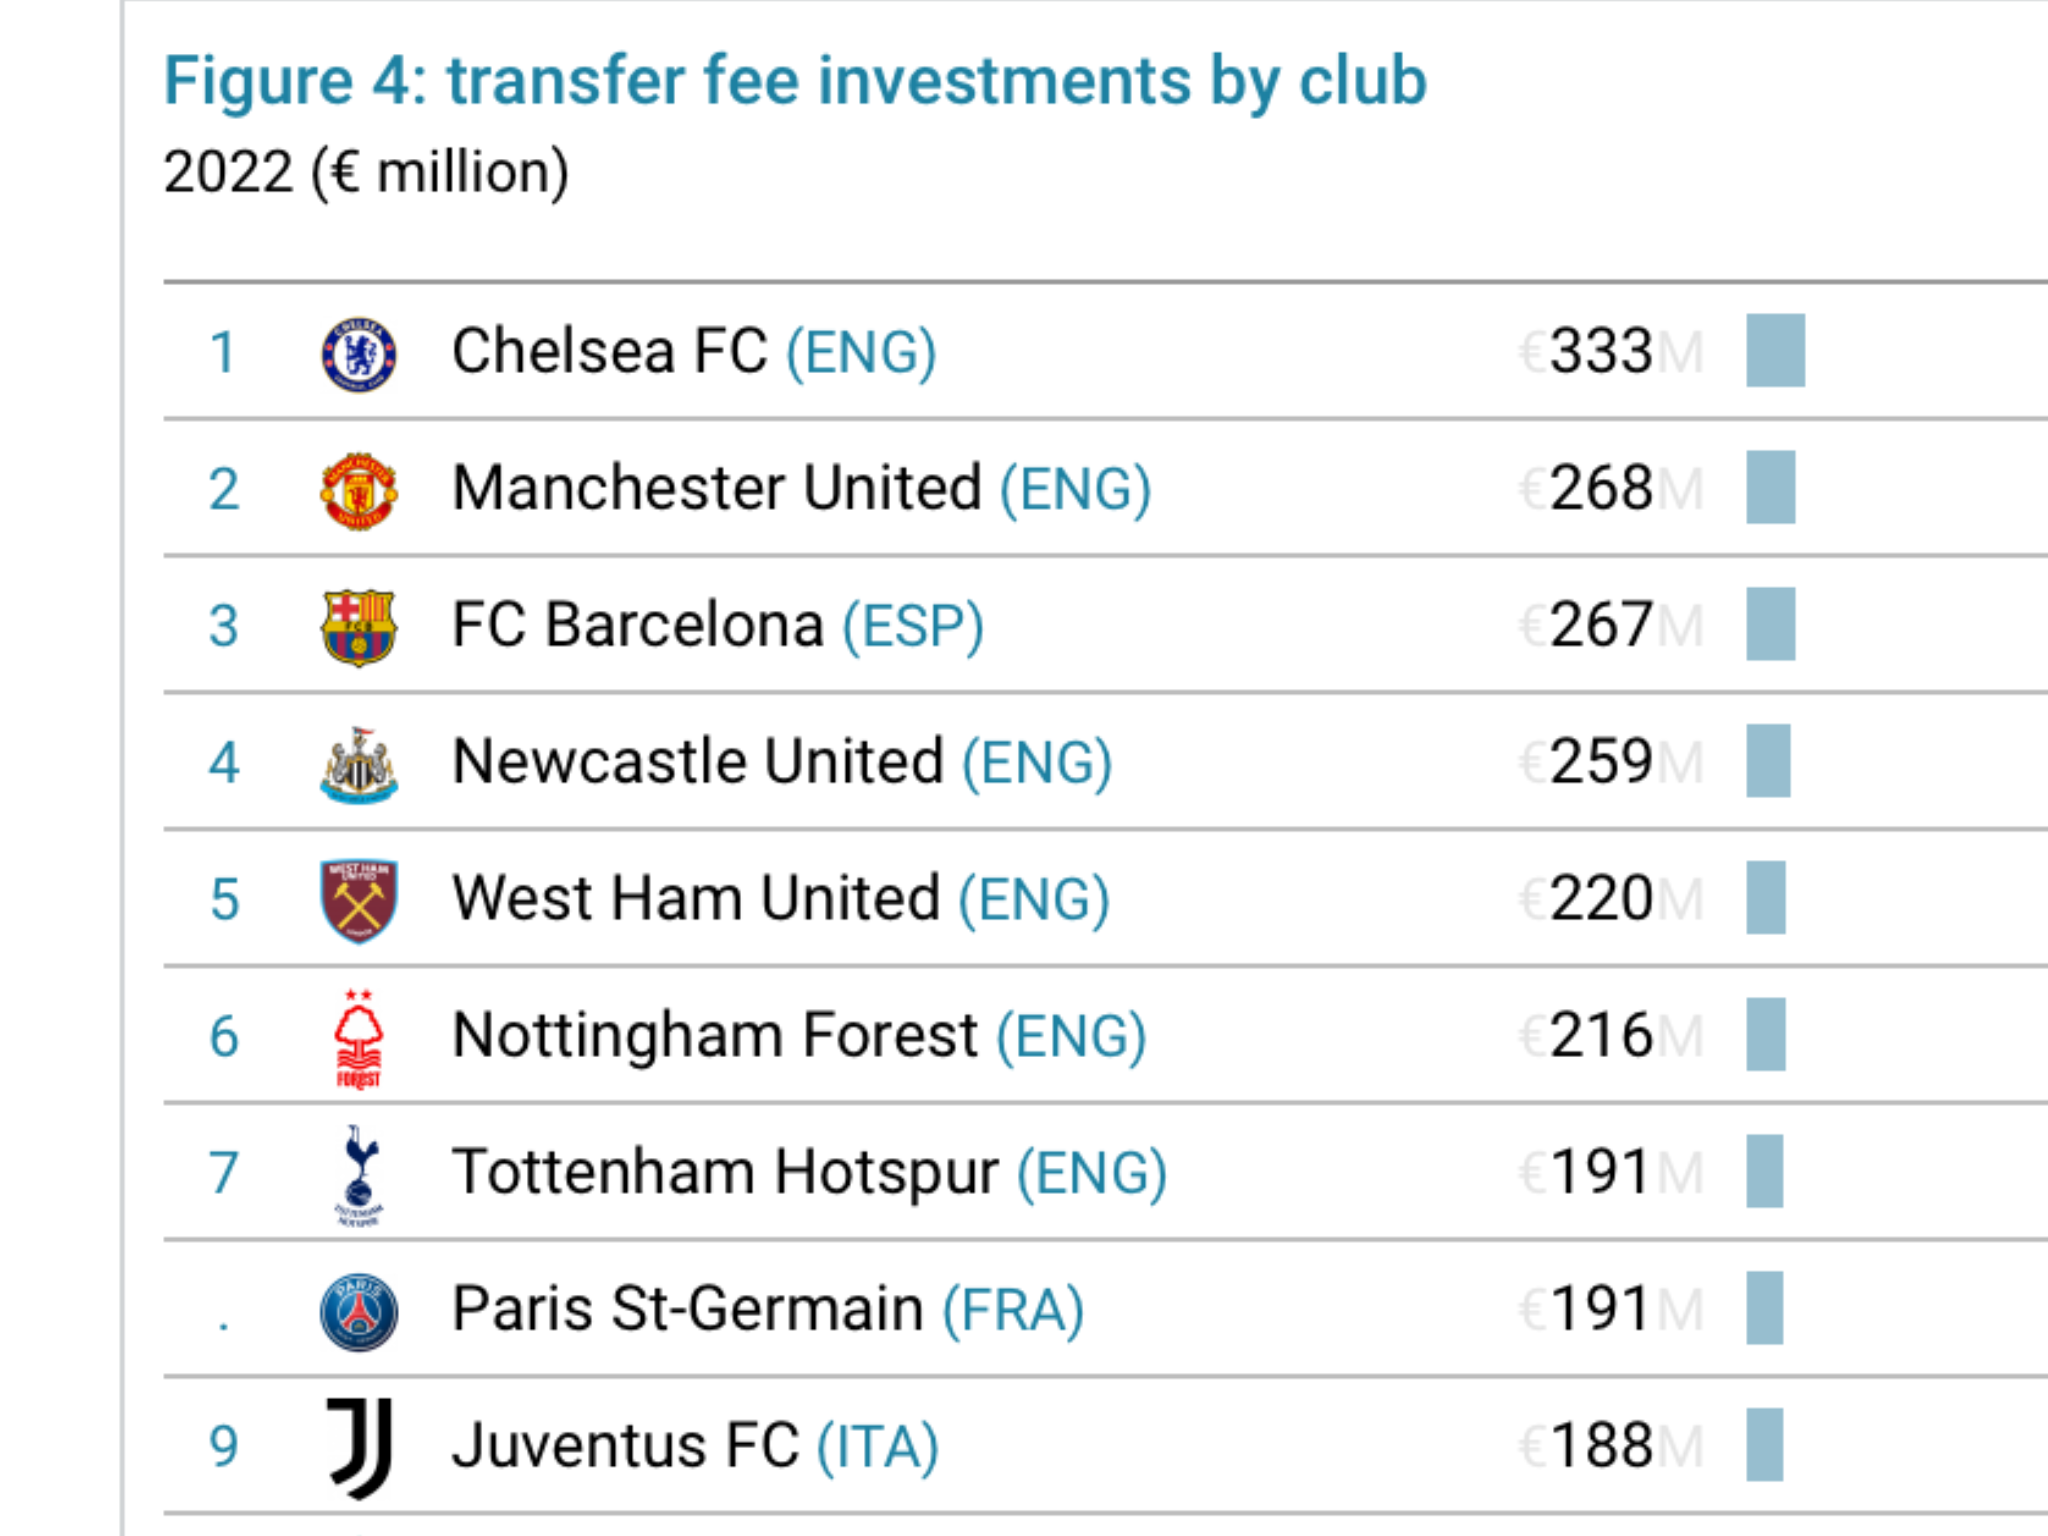Select the FC Barcelona crest
The width and height of the screenshot is (2048, 1536).
click(359, 627)
